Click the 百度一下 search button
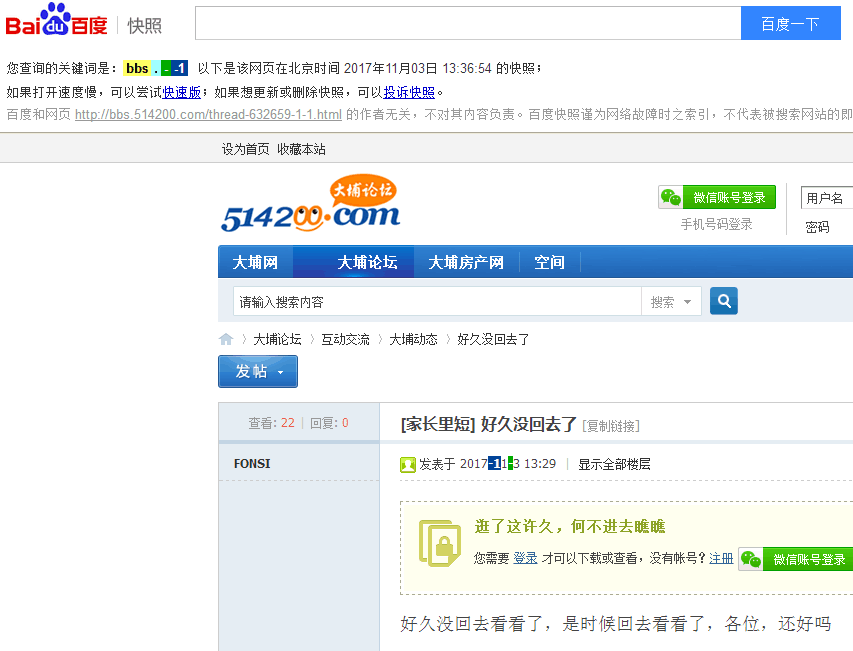 click(x=790, y=23)
